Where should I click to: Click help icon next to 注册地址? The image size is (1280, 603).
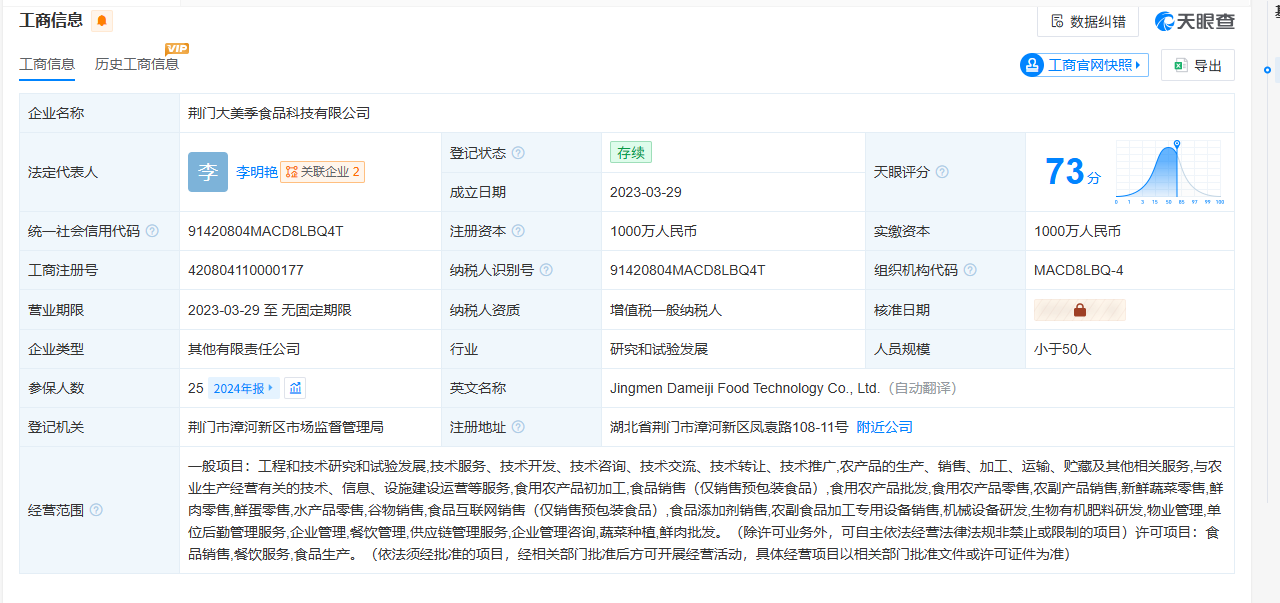[518, 427]
